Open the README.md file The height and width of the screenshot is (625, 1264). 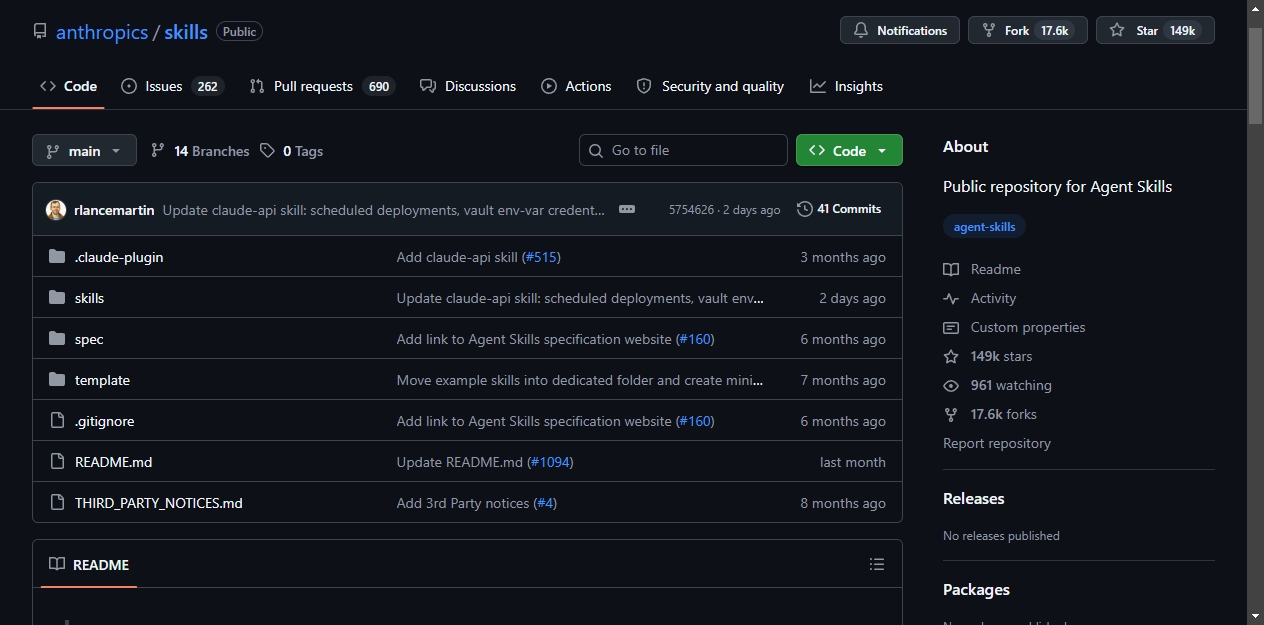(x=113, y=462)
